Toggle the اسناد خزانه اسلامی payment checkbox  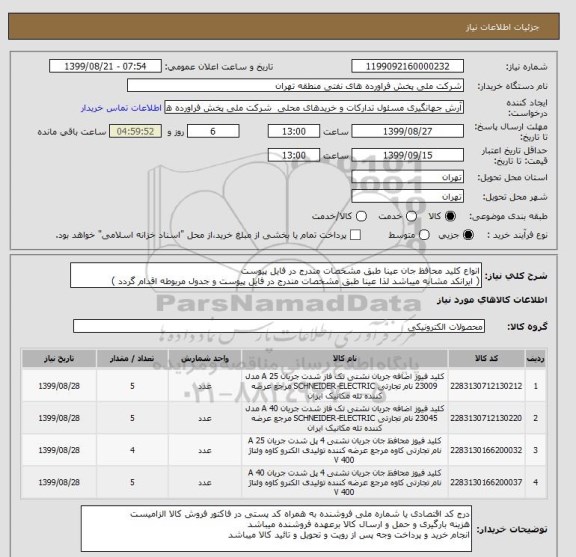[x=355, y=235]
